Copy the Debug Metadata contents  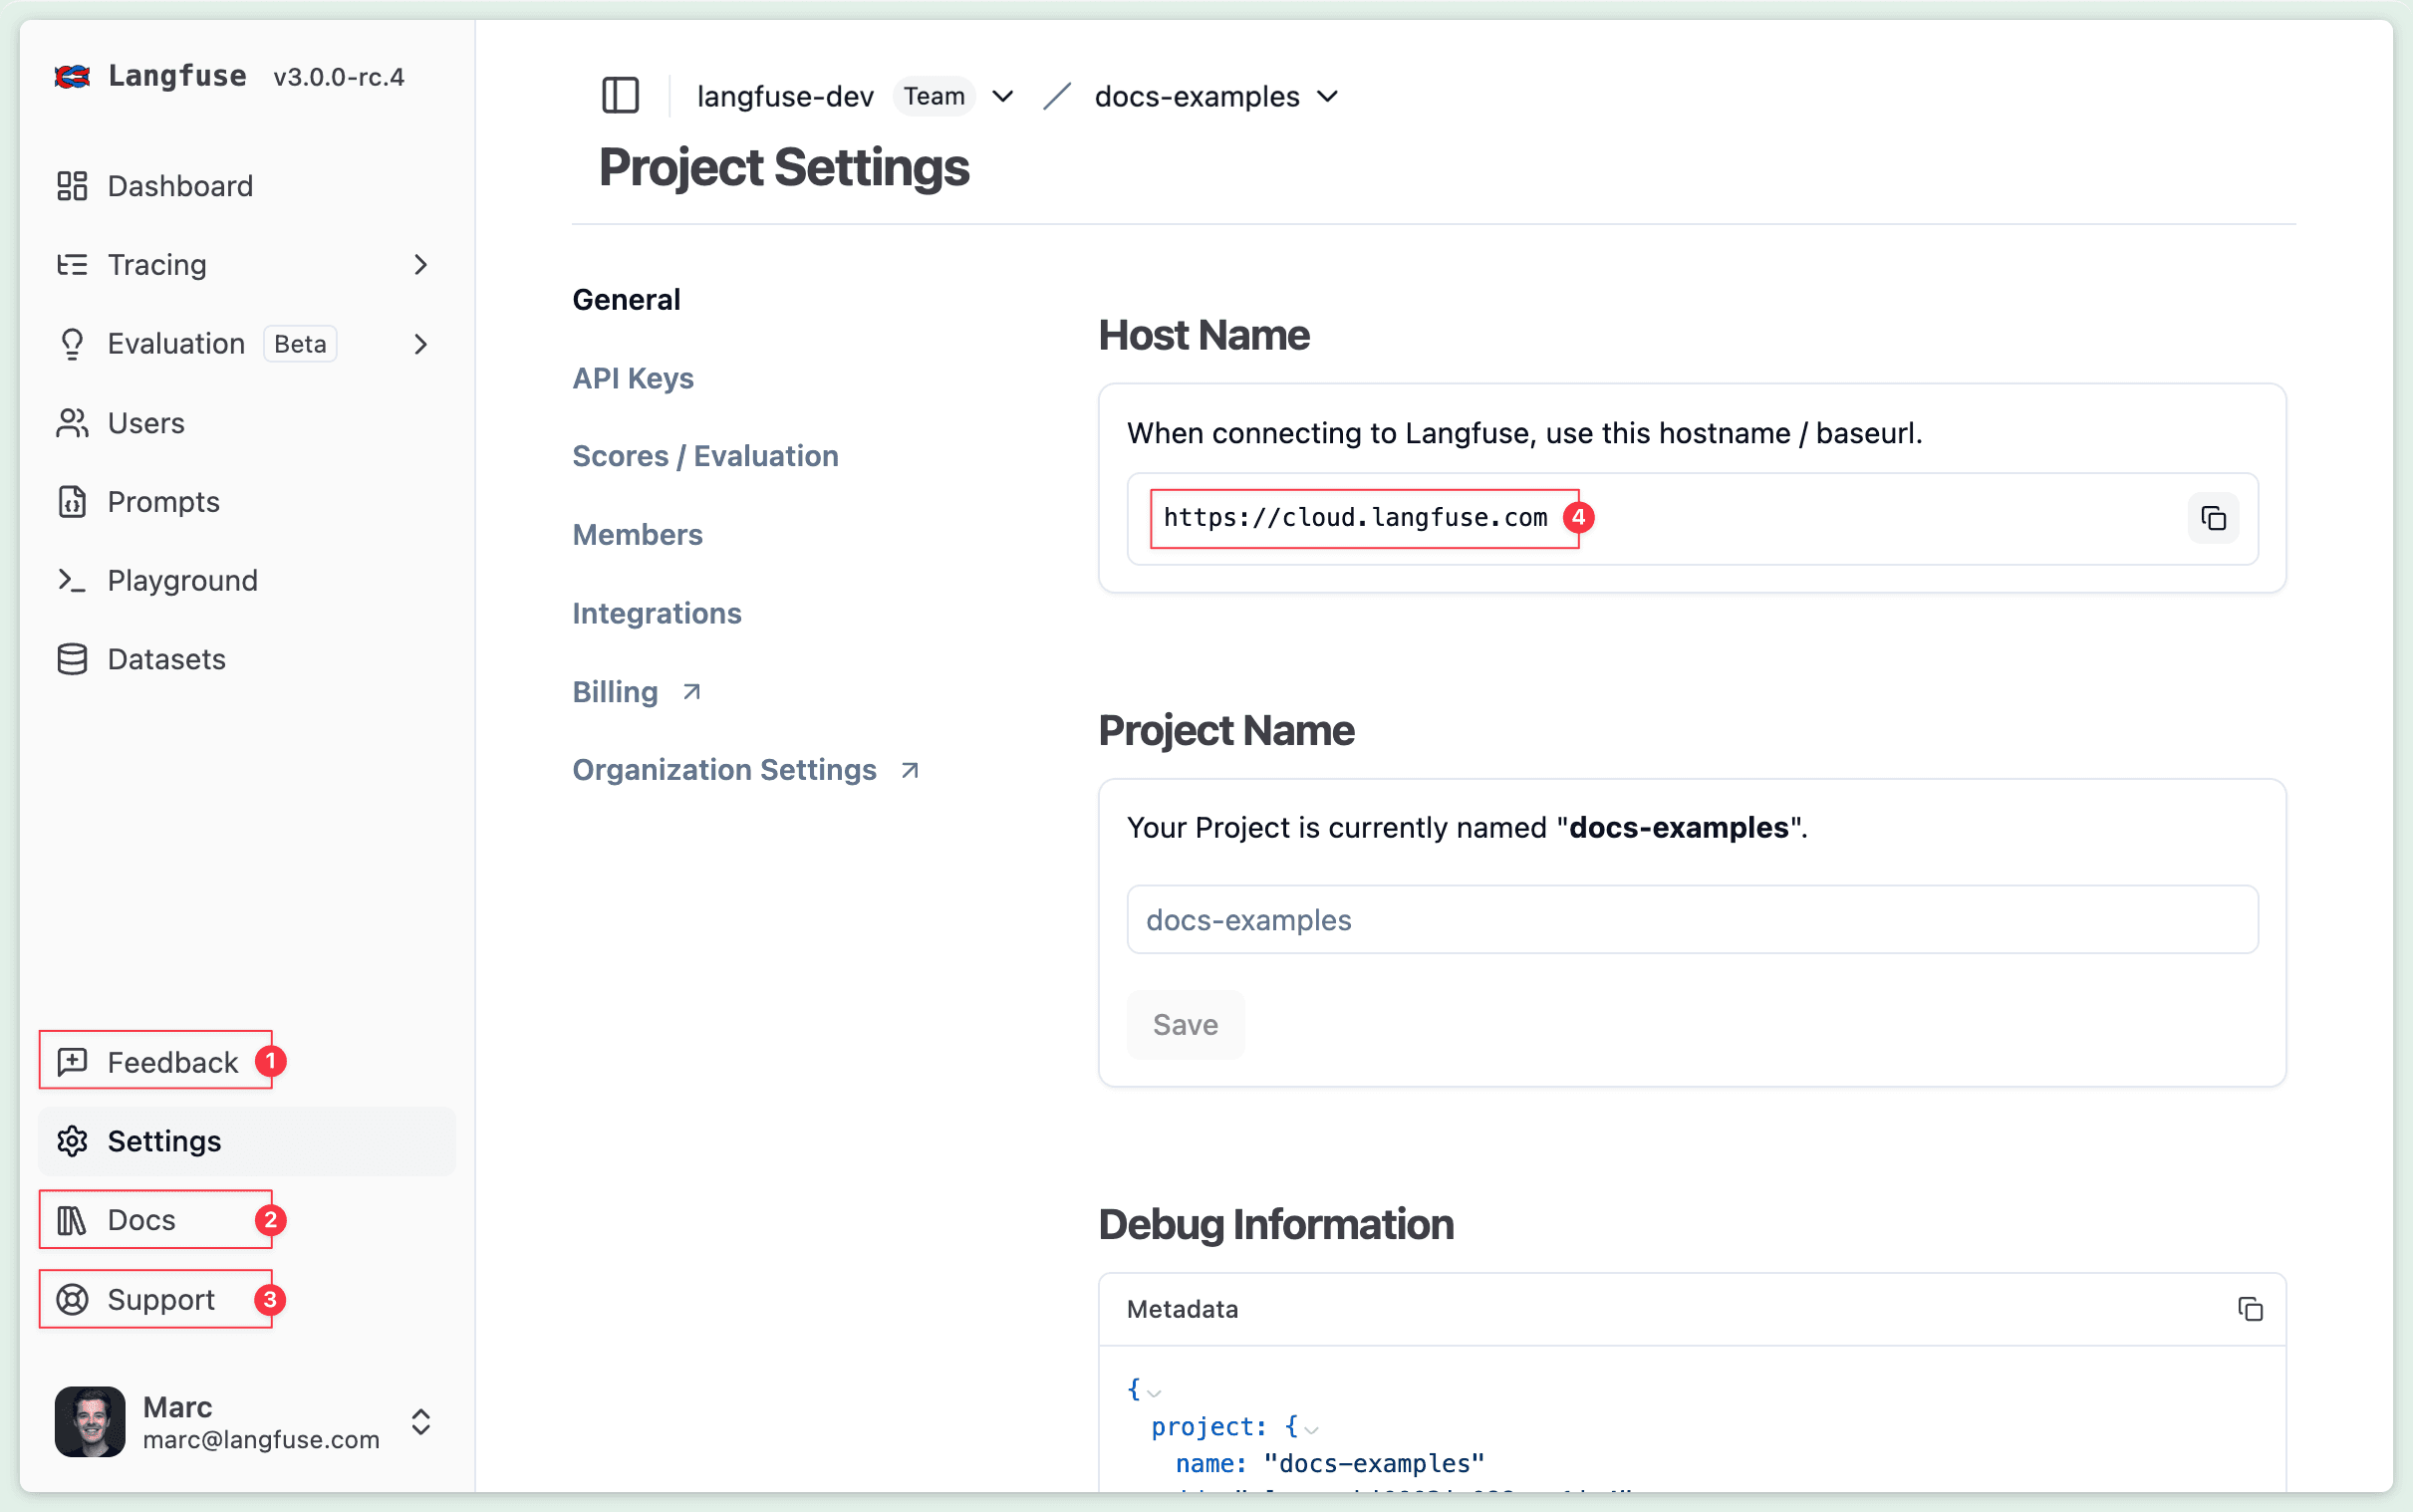(x=2249, y=1309)
